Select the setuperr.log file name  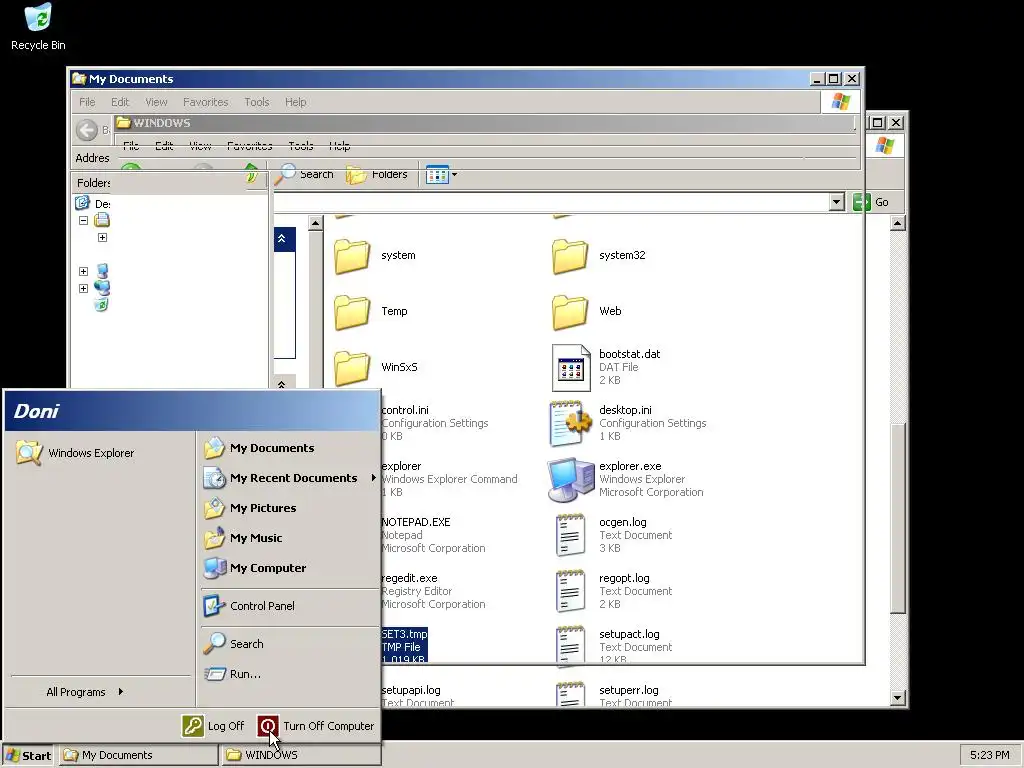click(629, 690)
